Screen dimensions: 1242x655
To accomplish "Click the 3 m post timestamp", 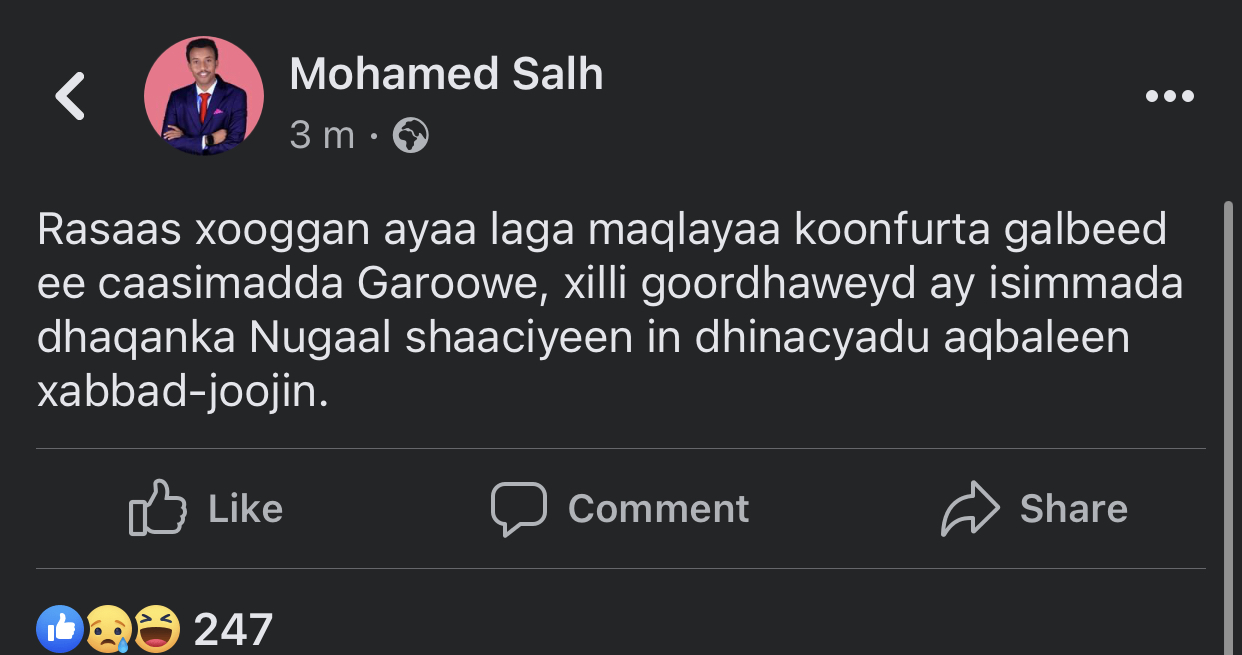I will click(x=322, y=135).
